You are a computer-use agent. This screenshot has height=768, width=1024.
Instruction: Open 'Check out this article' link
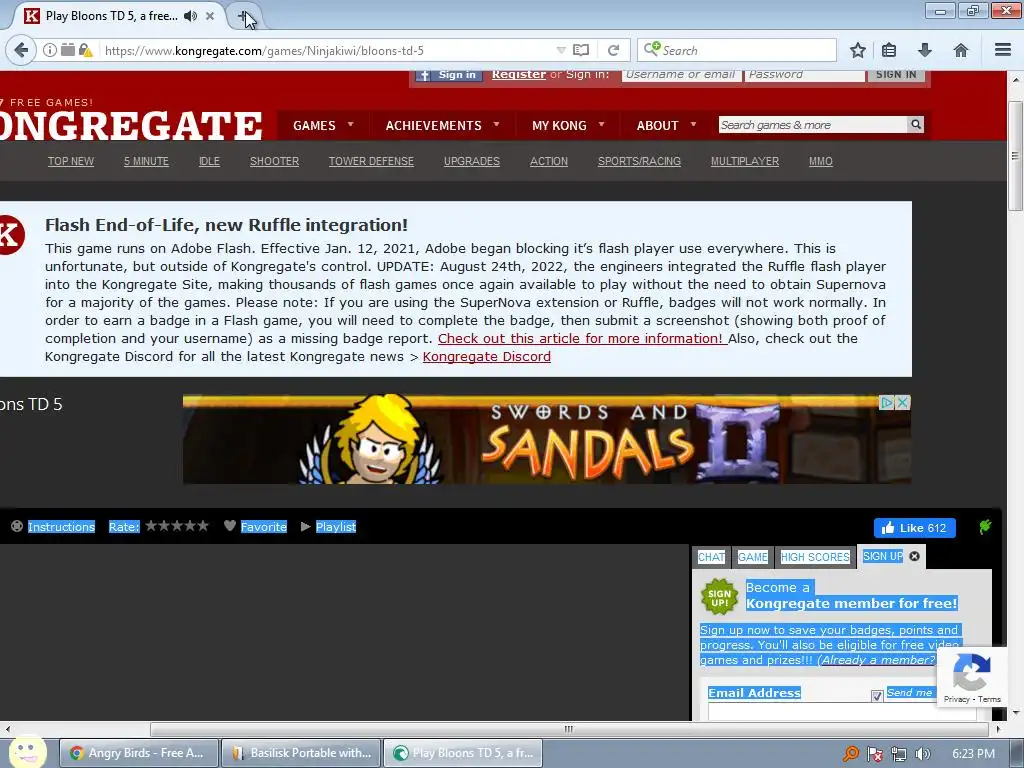[581, 338]
